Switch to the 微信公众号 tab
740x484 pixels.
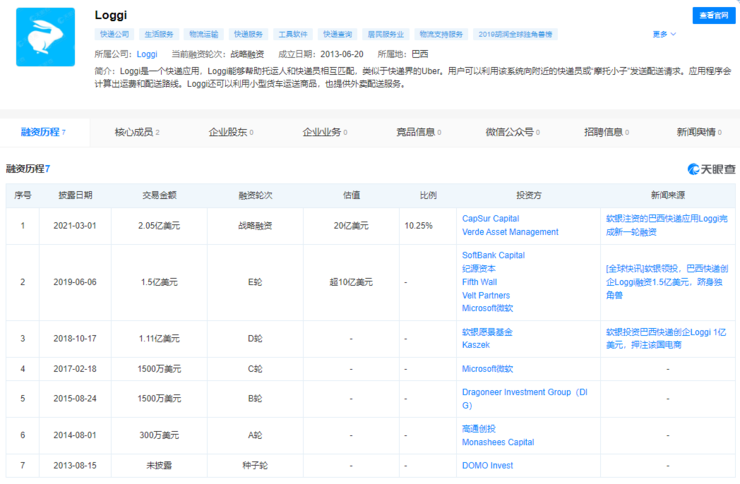(x=513, y=133)
